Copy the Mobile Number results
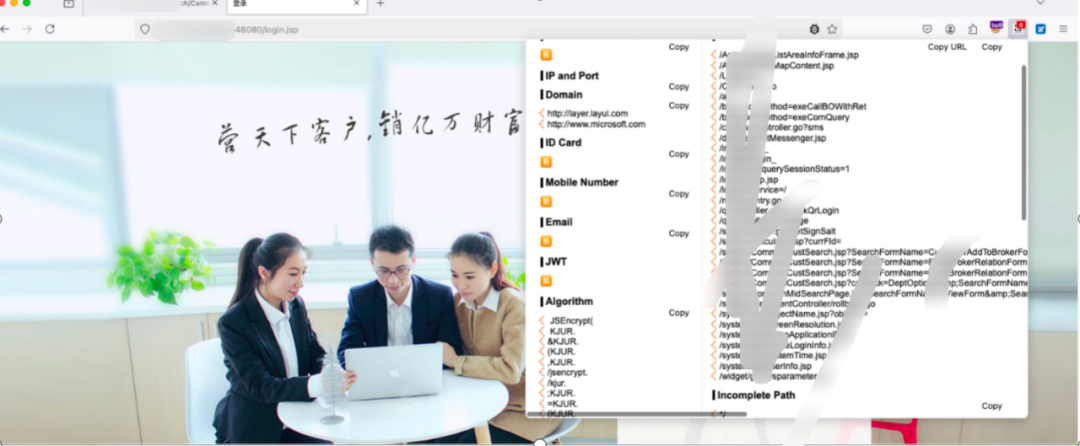 pyautogui.click(x=678, y=194)
